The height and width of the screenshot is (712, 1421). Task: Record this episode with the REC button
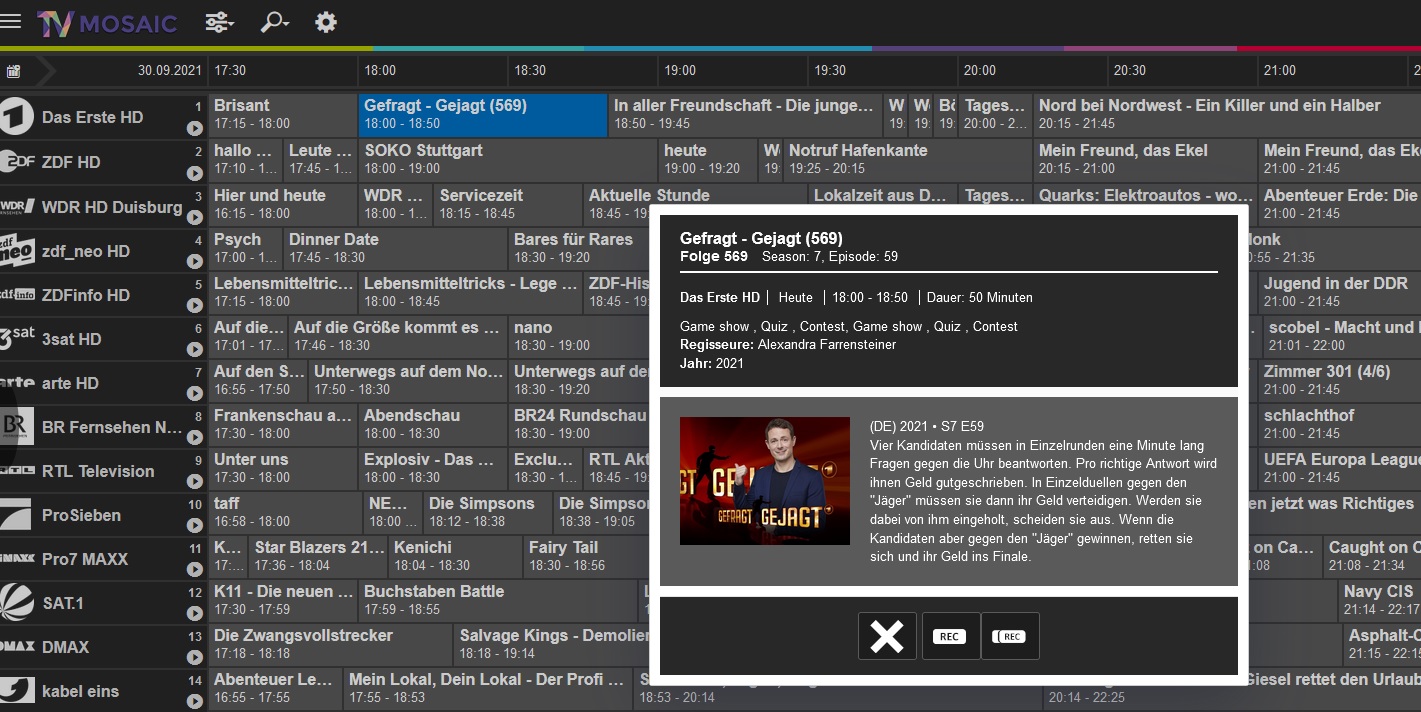coord(950,636)
